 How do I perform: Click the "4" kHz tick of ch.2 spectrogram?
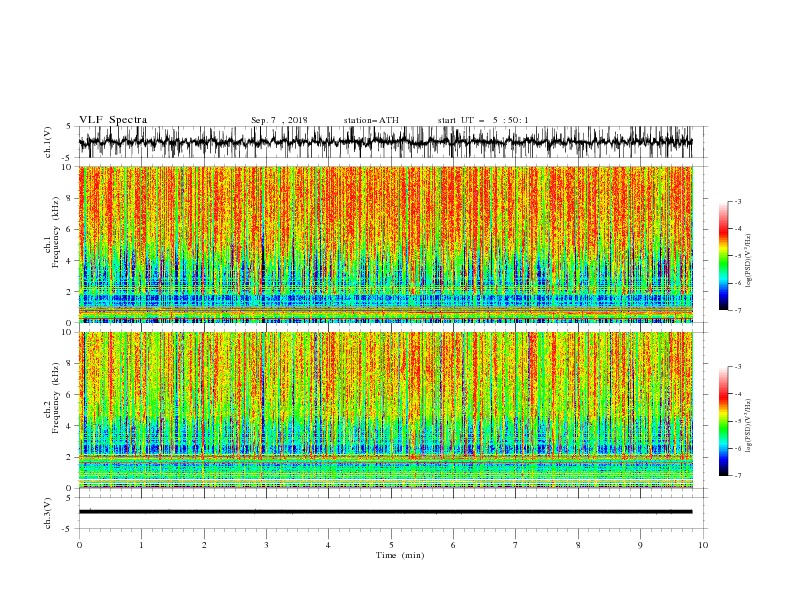(69, 426)
